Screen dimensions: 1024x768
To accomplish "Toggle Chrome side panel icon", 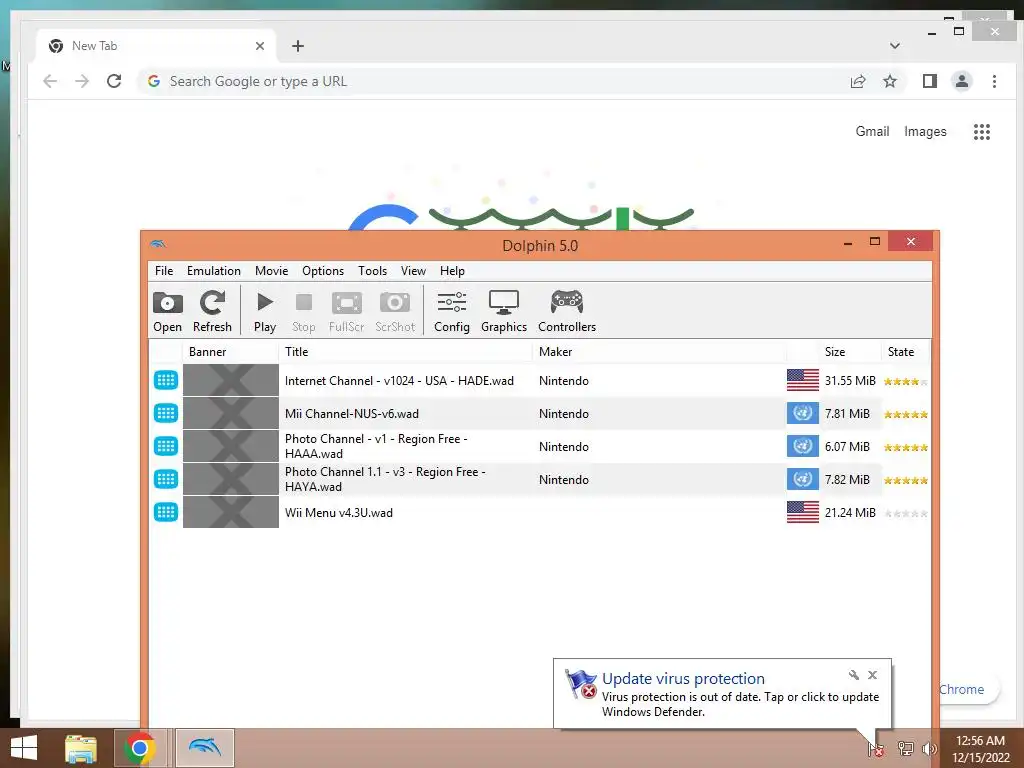I will point(930,81).
